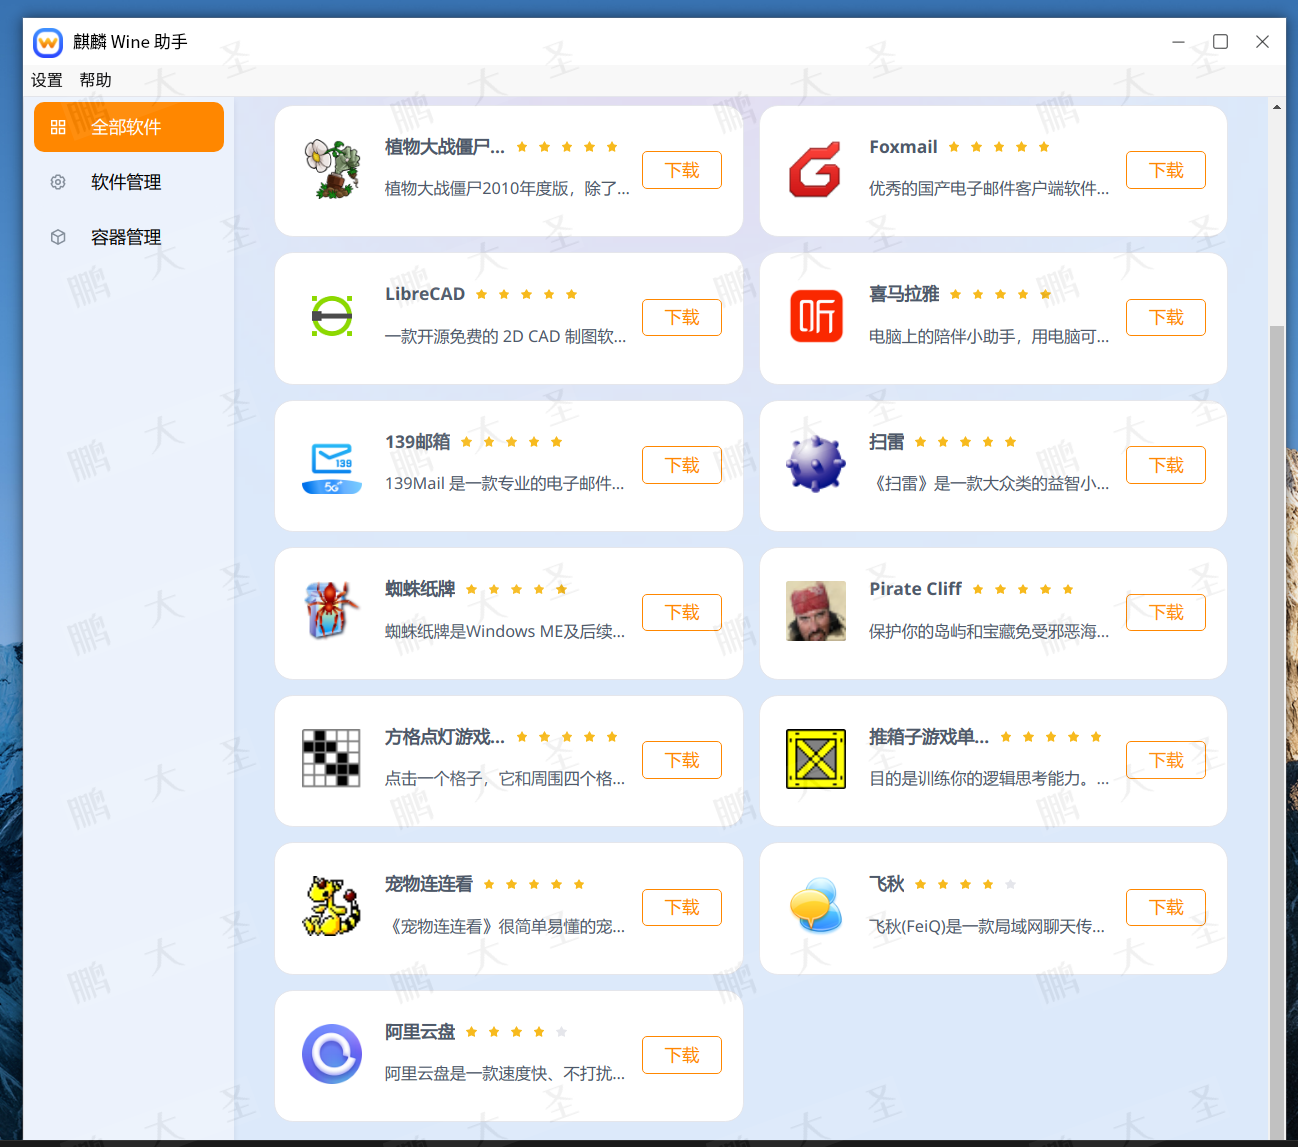Click the 宠物连连看 title text

point(429,884)
